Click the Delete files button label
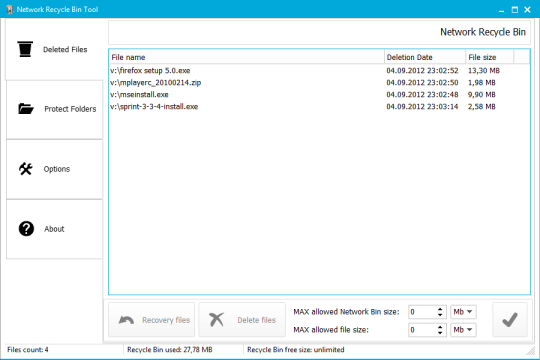Image resolution: width=540 pixels, height=360 pixels. tap(257, 320)
